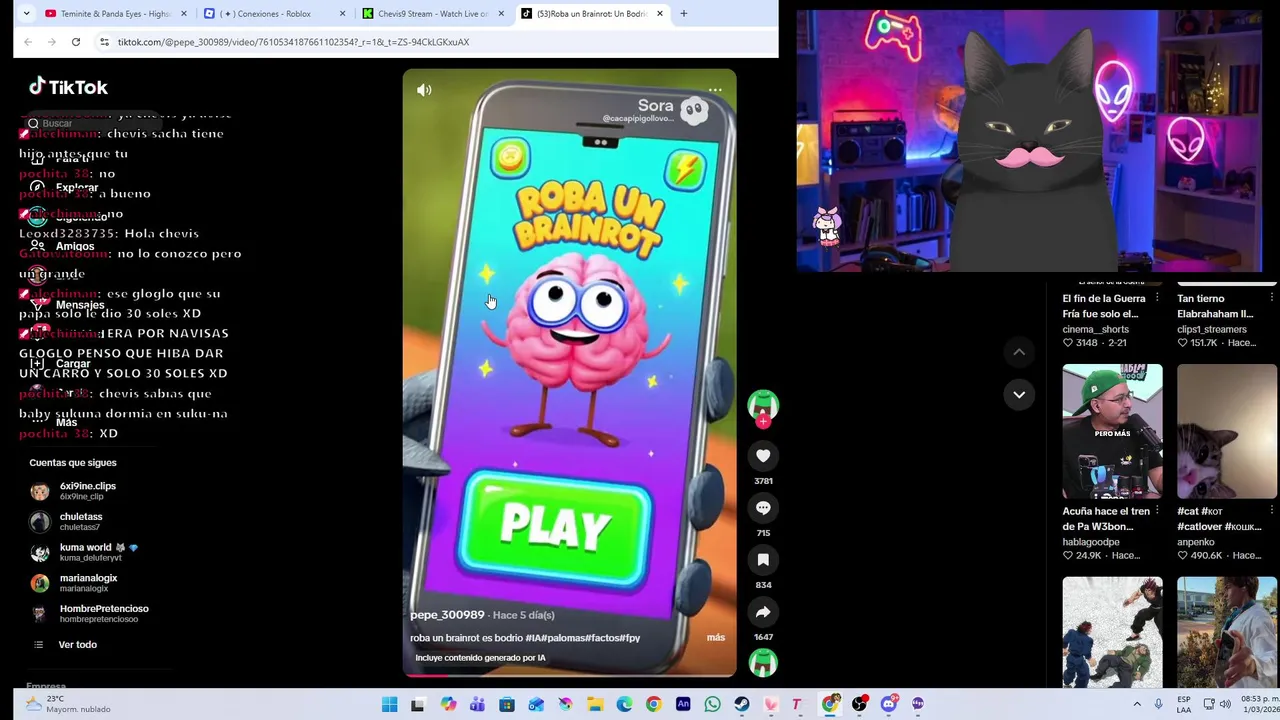This screenshot has height=720, width=1280.
Task: Open Discord from the taskbar
Action: click(888, 704)
